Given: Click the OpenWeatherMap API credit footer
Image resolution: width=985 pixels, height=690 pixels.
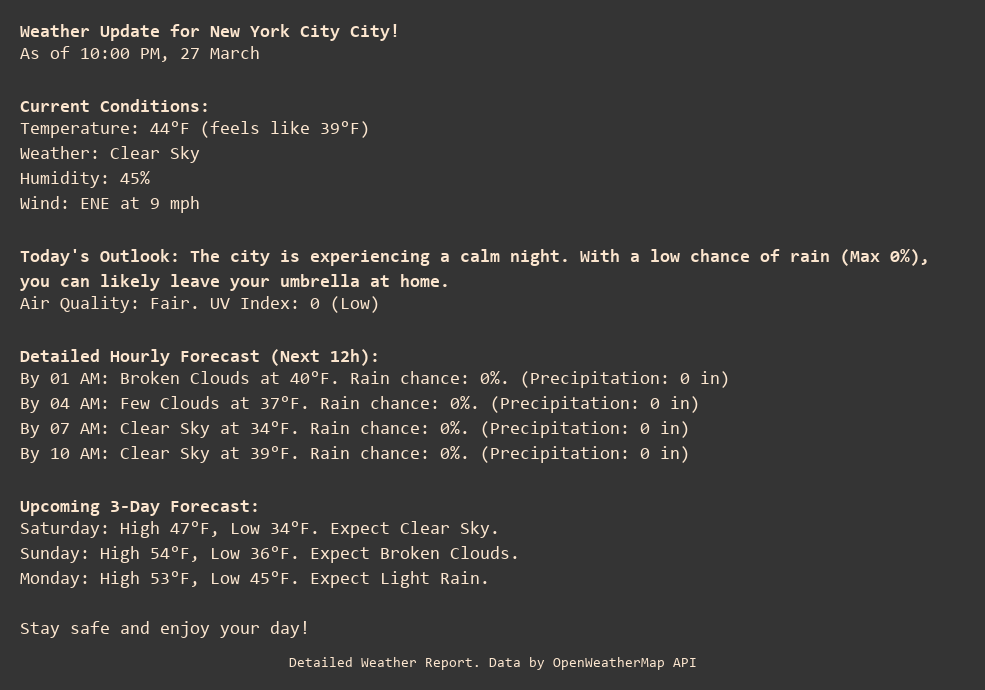Looking at the screenshot, I should (492, 662).
